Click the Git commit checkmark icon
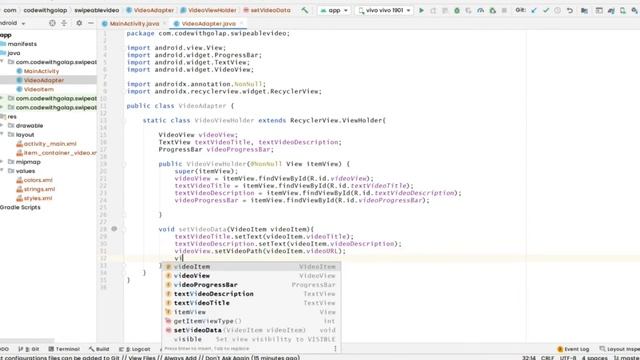640x360 pixels. (x=546, y=10)
